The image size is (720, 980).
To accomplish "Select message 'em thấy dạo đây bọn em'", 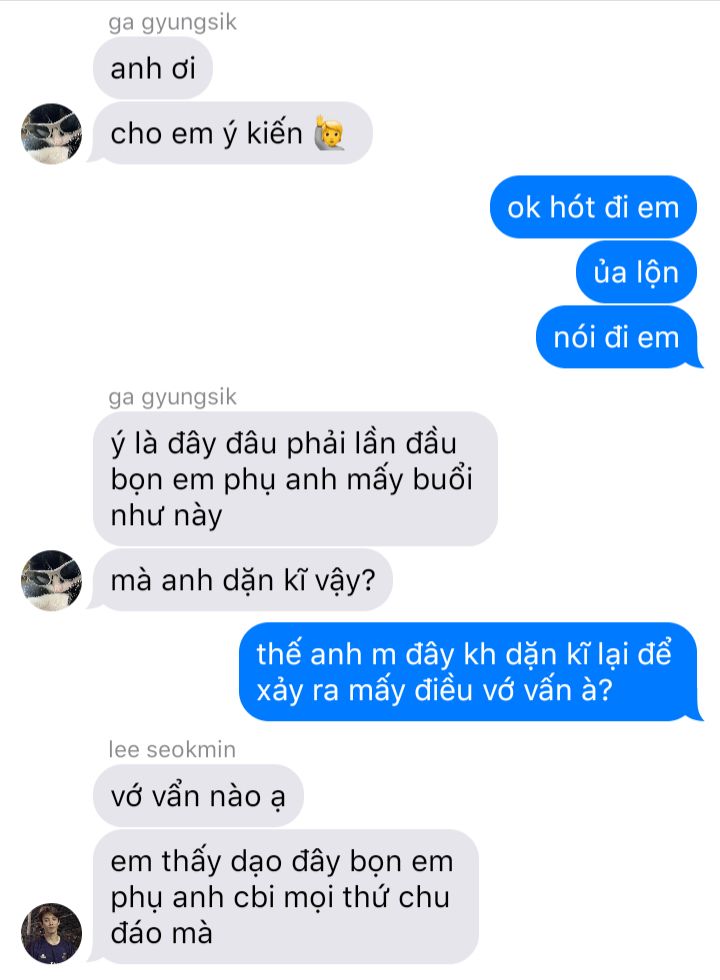I will (286, 896).
